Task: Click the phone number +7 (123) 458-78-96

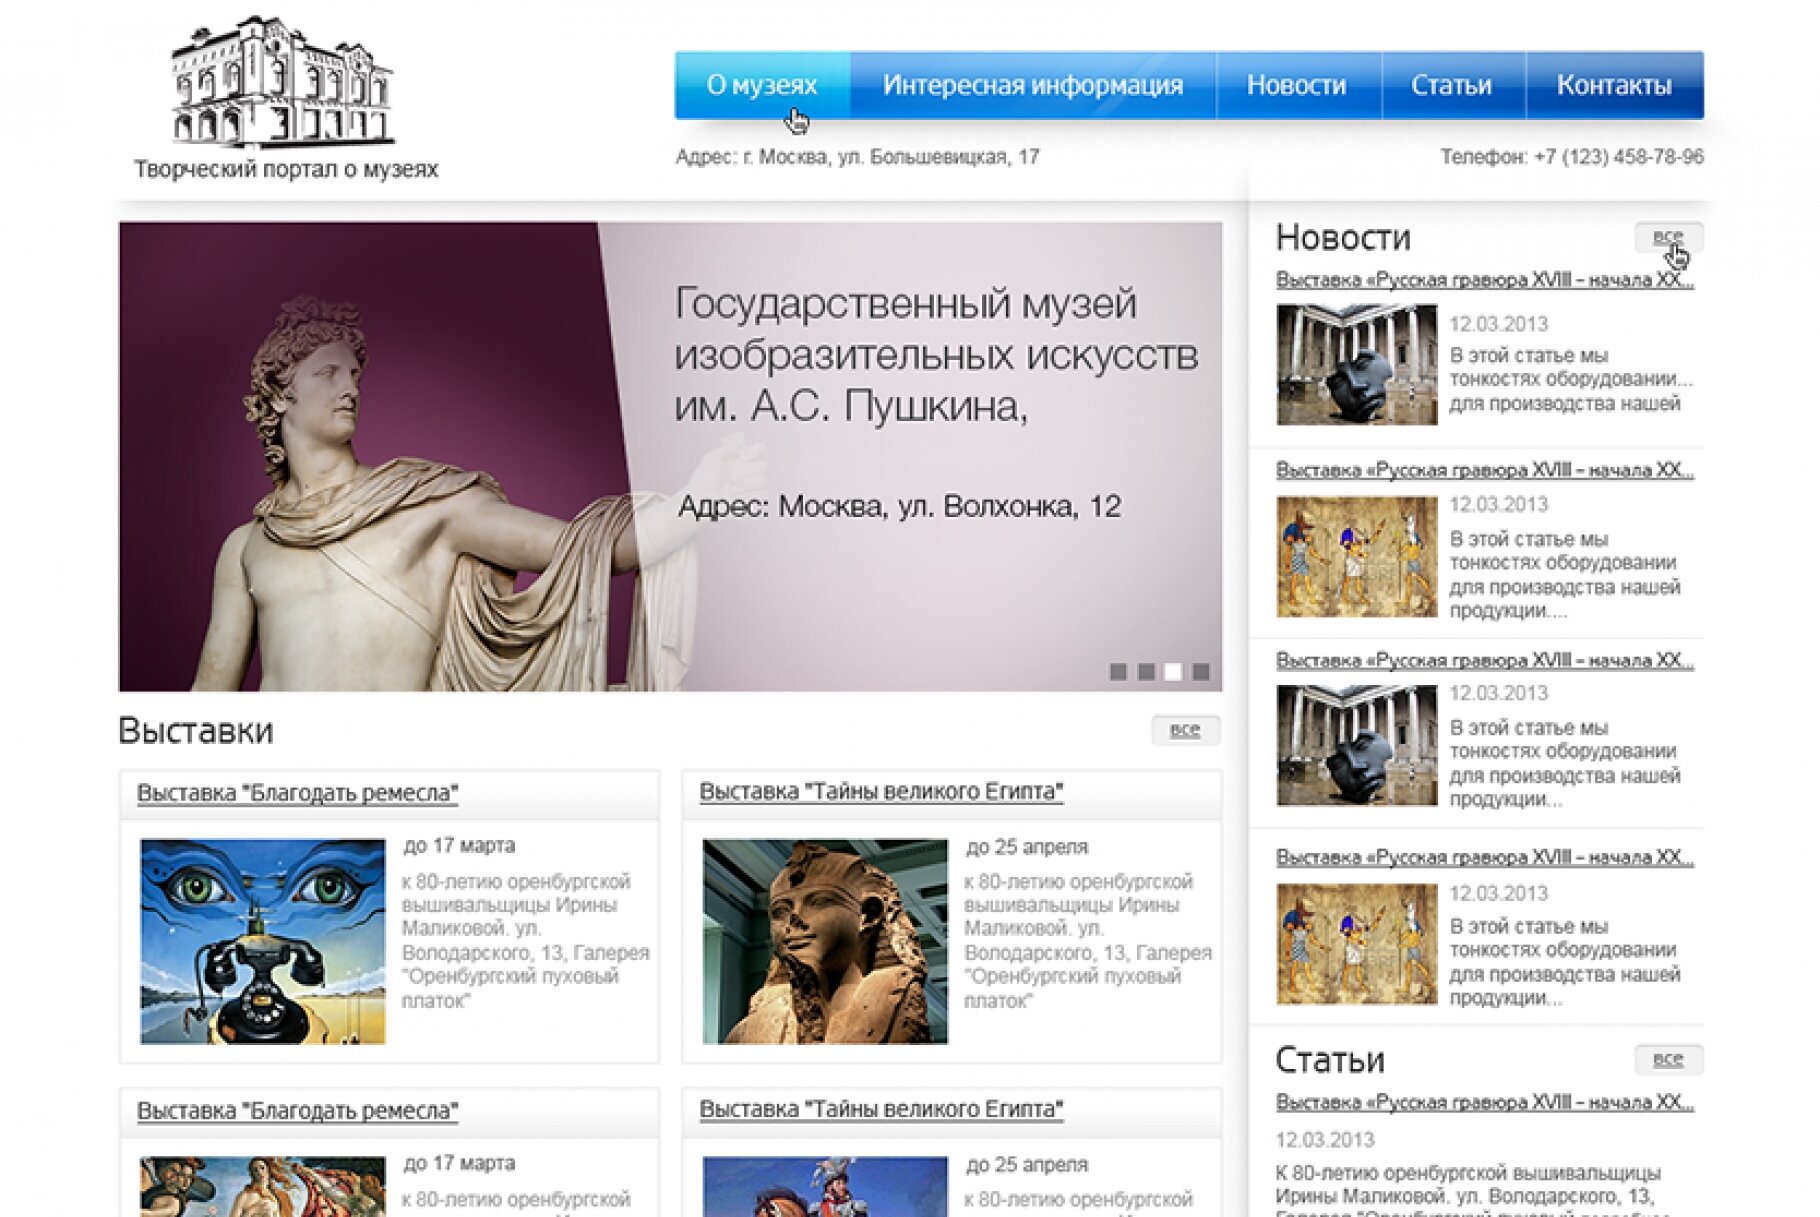Action: [x=1619, y=157]
